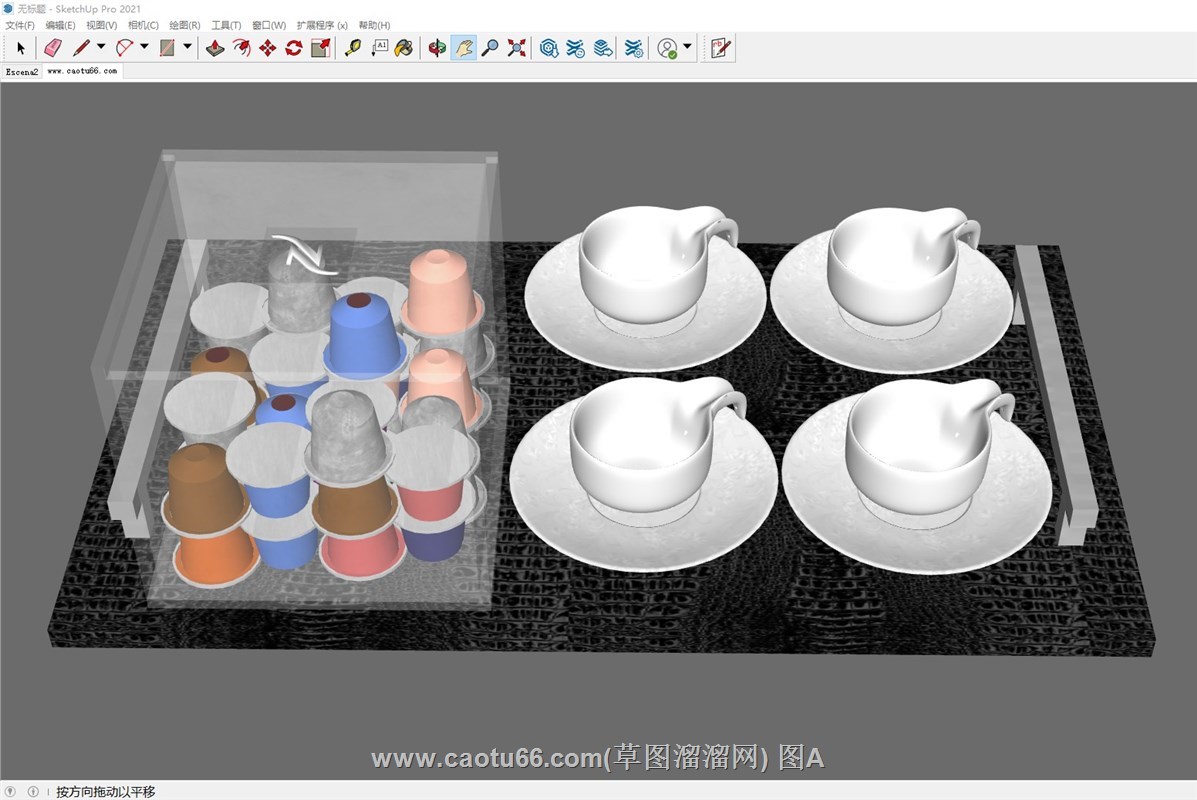
Task: Open the shape tool dropdown arrow
Action: pyautogui.click(x=187, y=47)
